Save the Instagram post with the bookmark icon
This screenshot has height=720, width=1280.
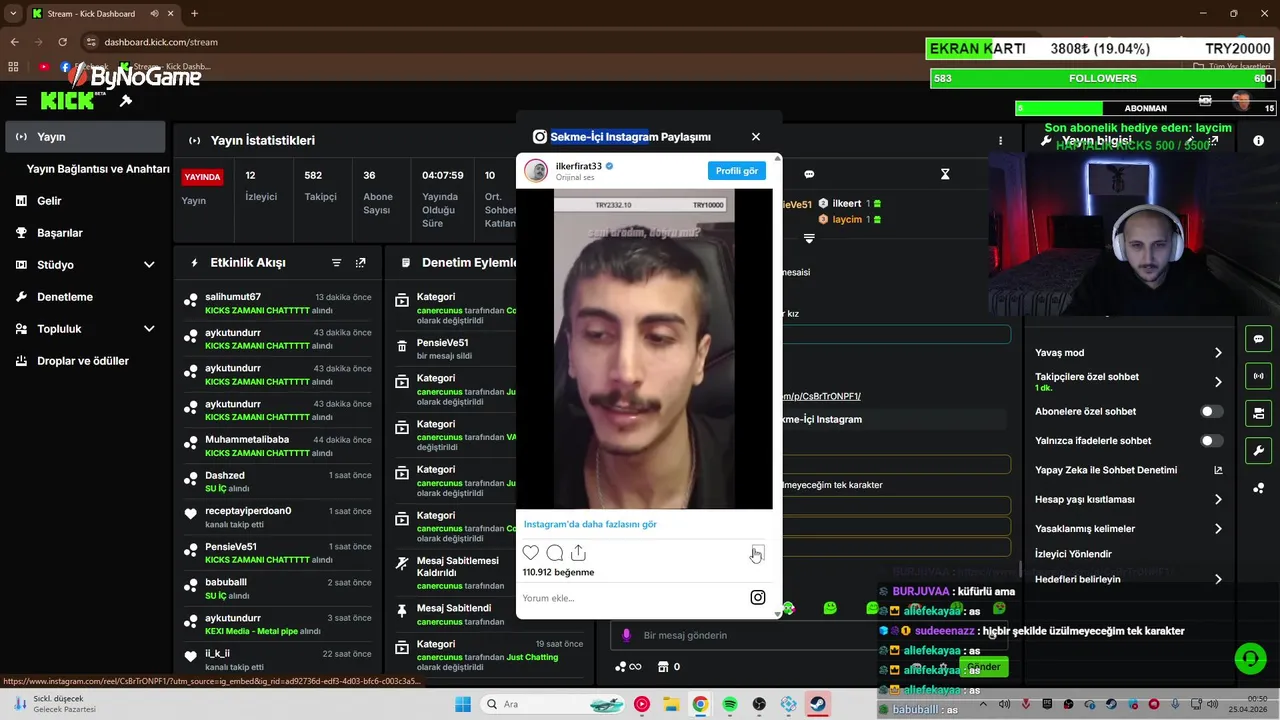point(758,553)
